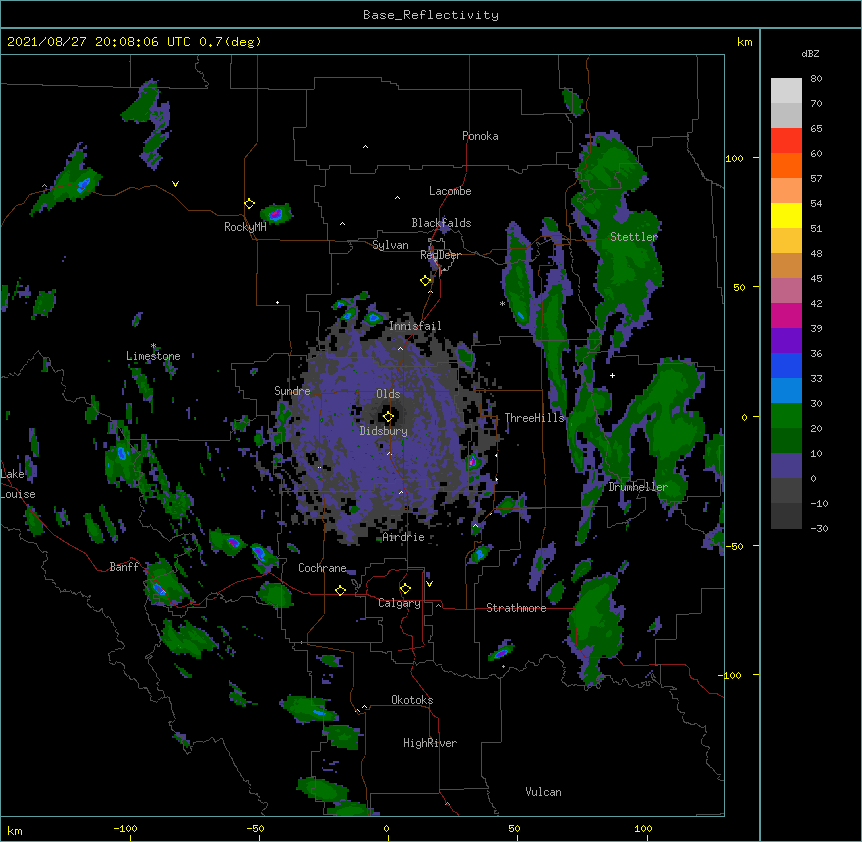Select the yellow diamond marker under Cochrane label

340,590
